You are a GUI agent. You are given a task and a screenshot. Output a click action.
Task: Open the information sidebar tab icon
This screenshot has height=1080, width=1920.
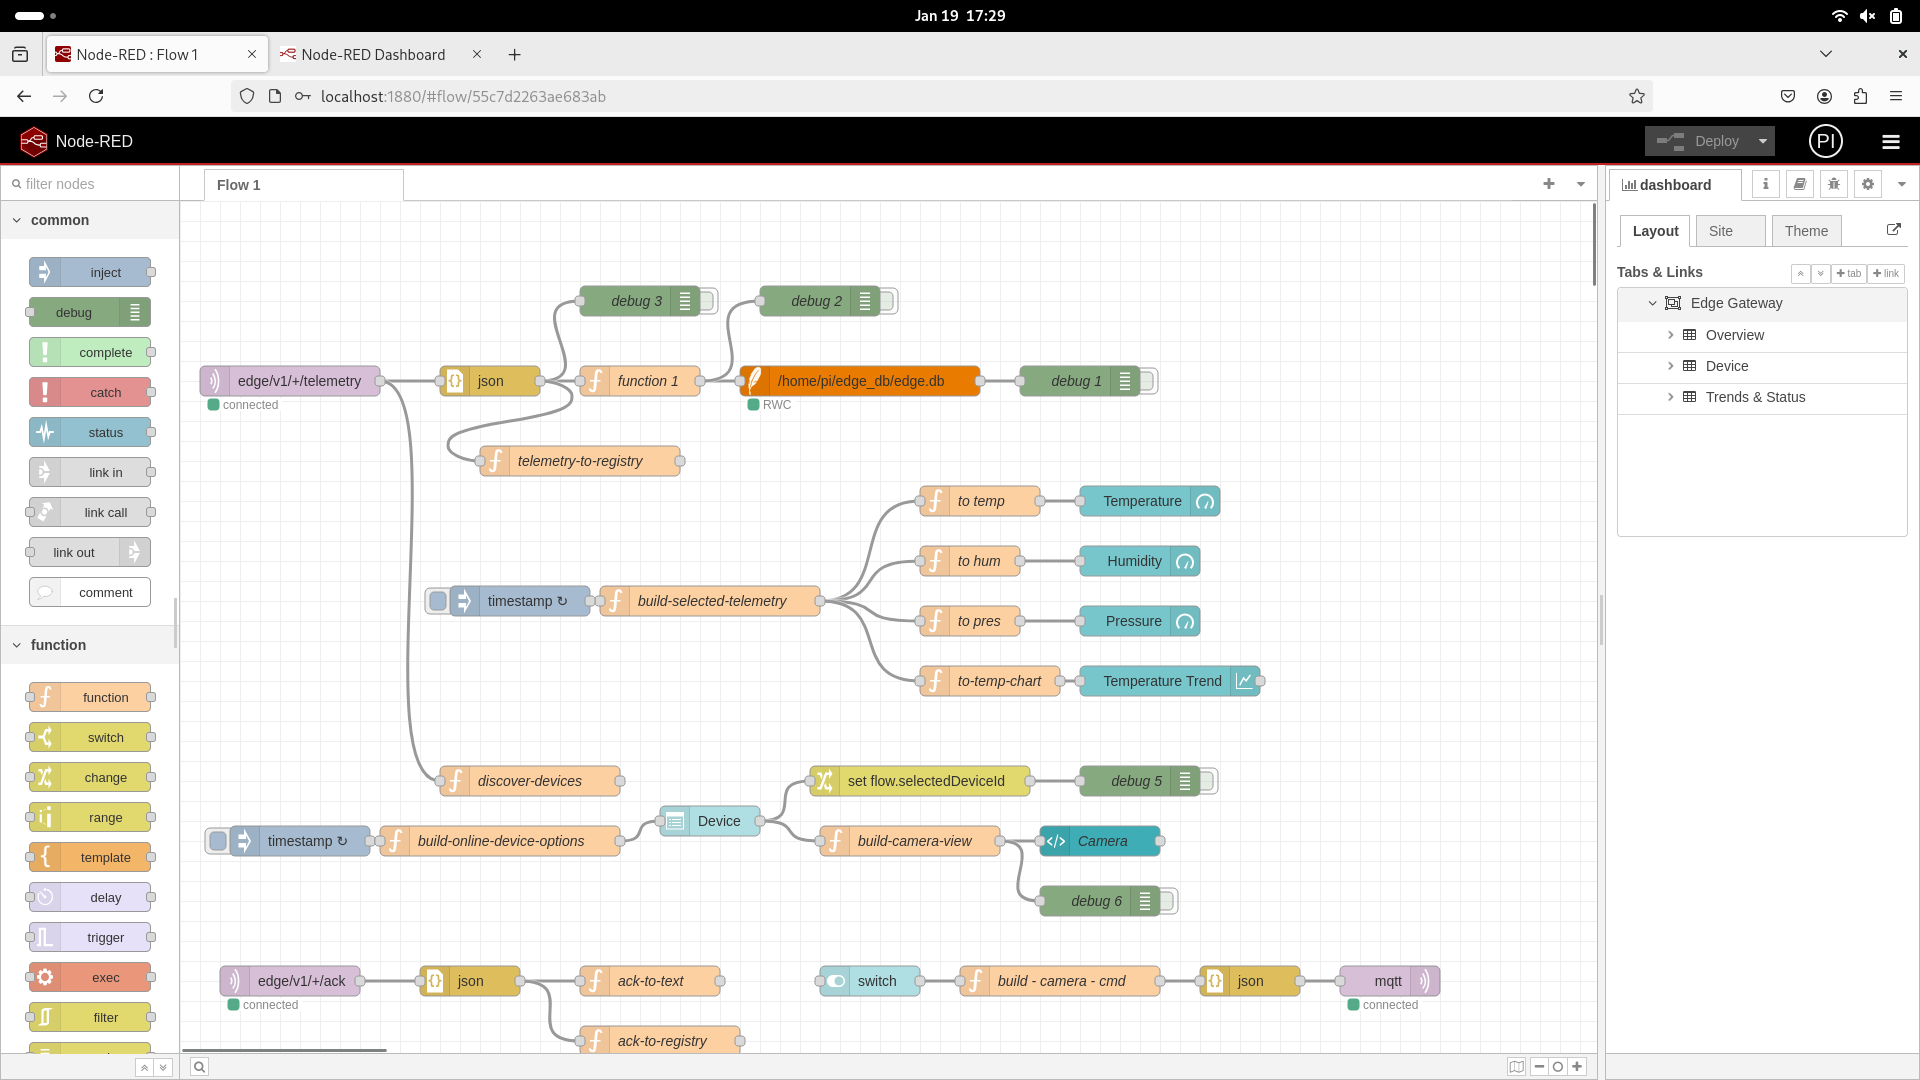click(1765, 184)
